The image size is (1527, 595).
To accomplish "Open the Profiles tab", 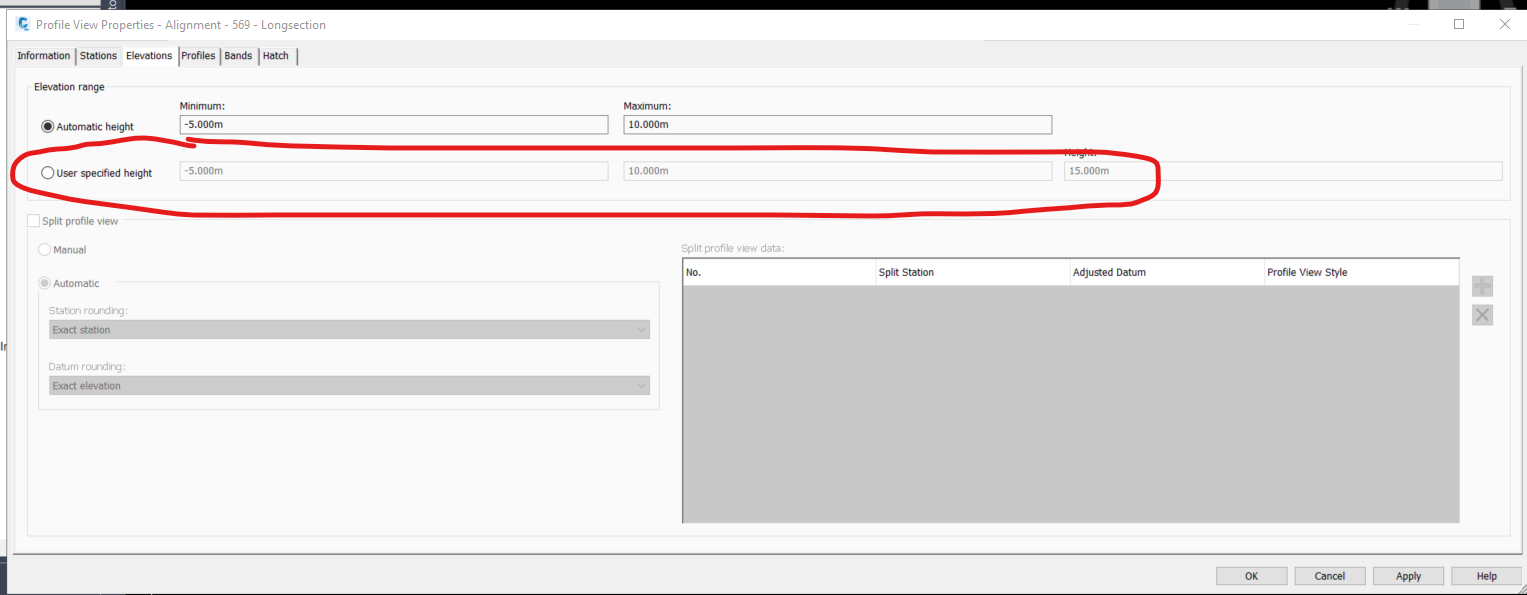I will pyautogui.click(x=198, y=56).
